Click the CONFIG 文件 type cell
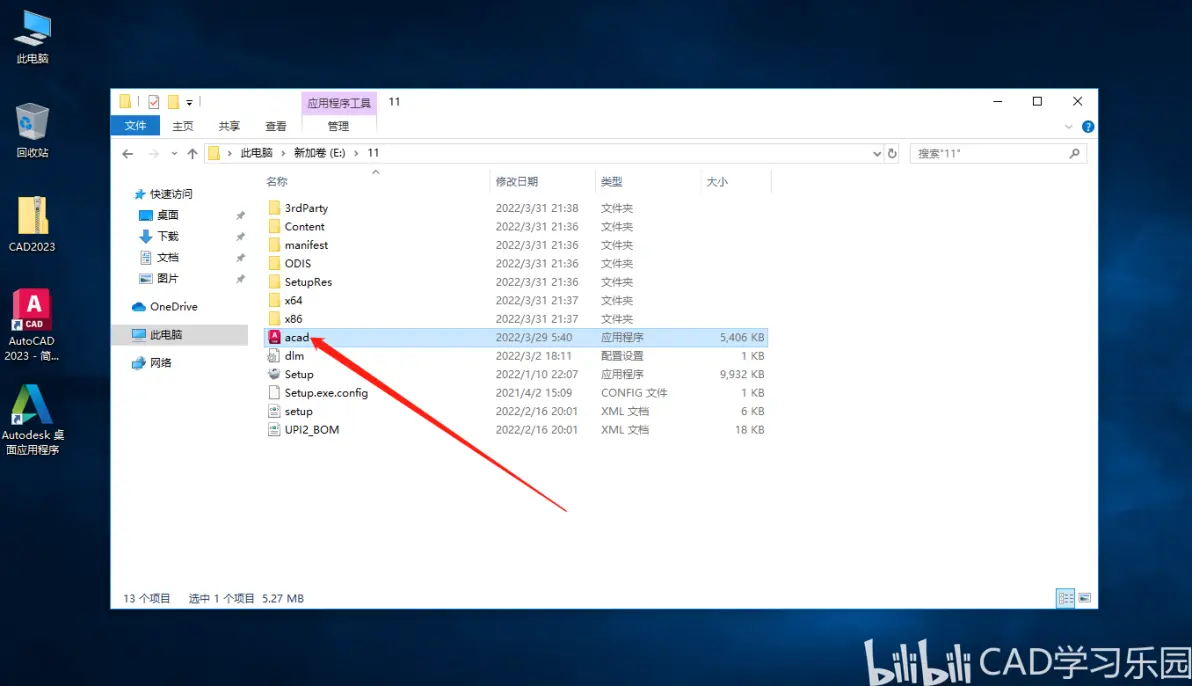Screen dimensions: 1192x686 tap(633, 393)
